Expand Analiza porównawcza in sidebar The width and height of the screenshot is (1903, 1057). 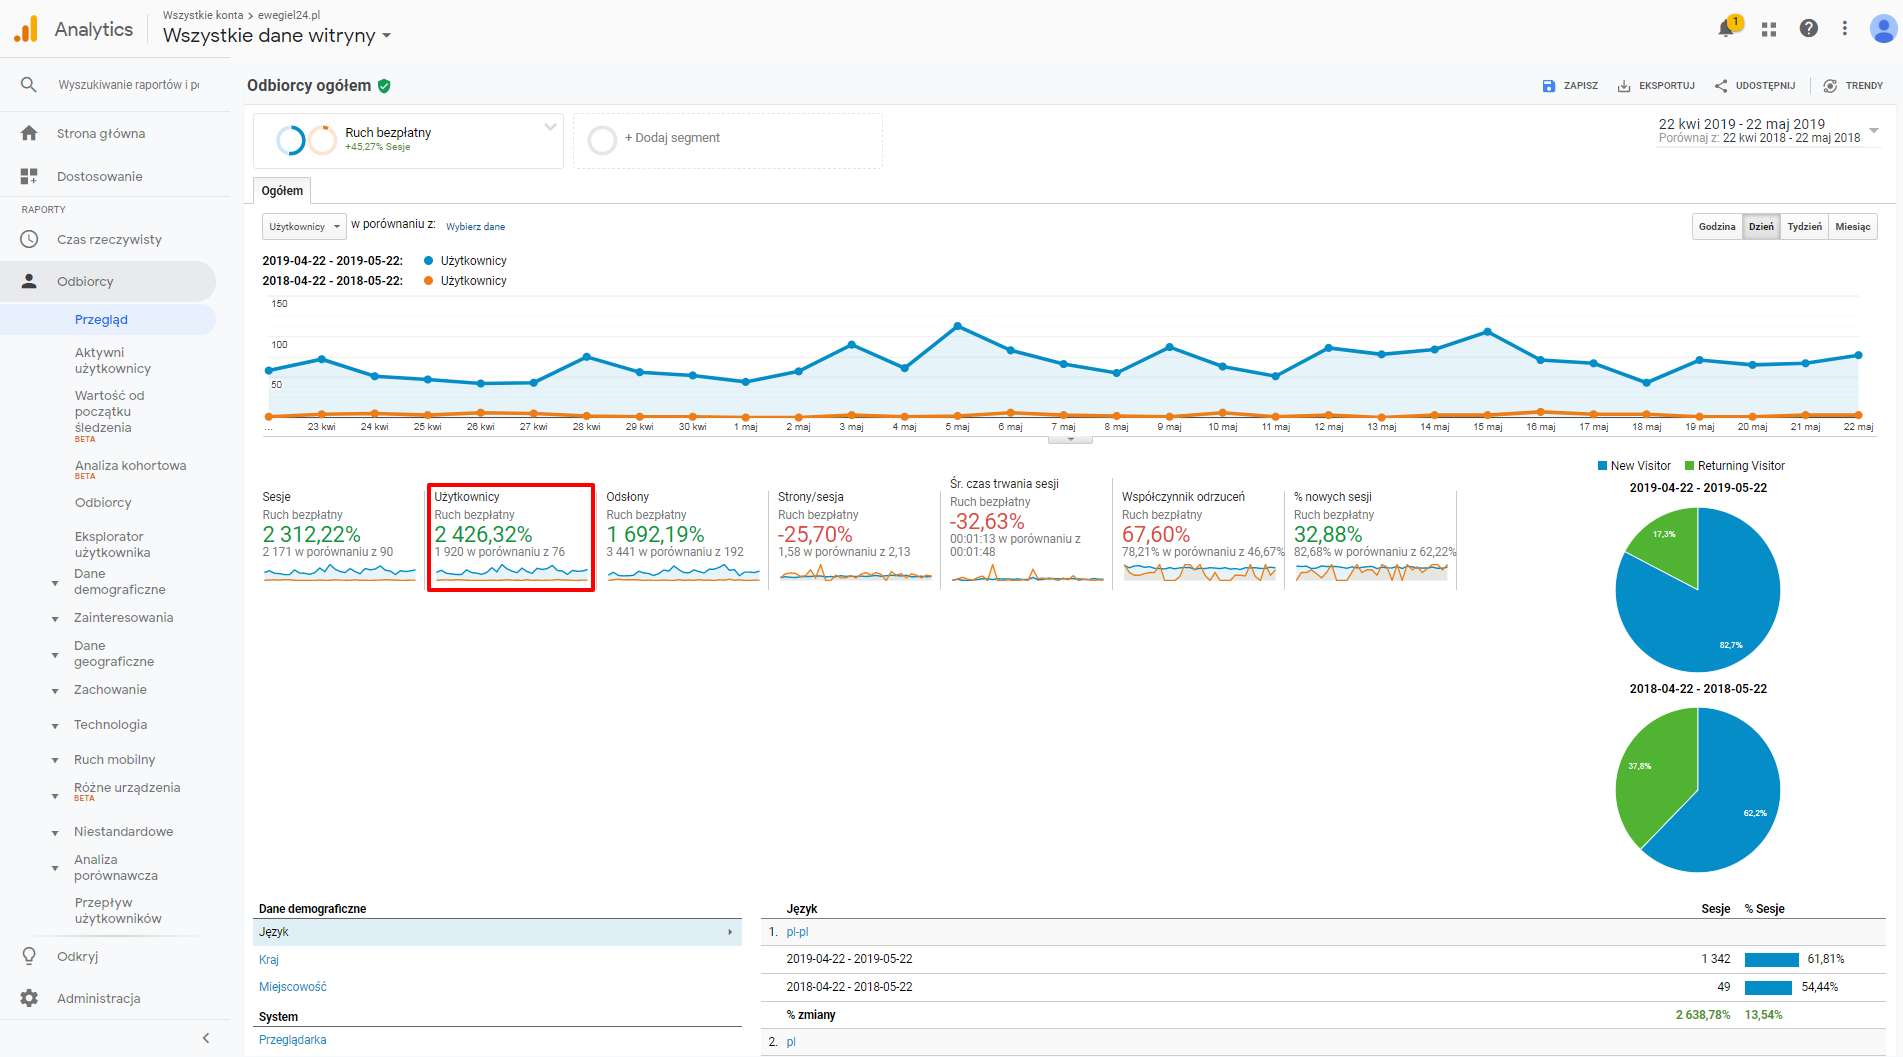pyautogui.click(x=55, y=868)
